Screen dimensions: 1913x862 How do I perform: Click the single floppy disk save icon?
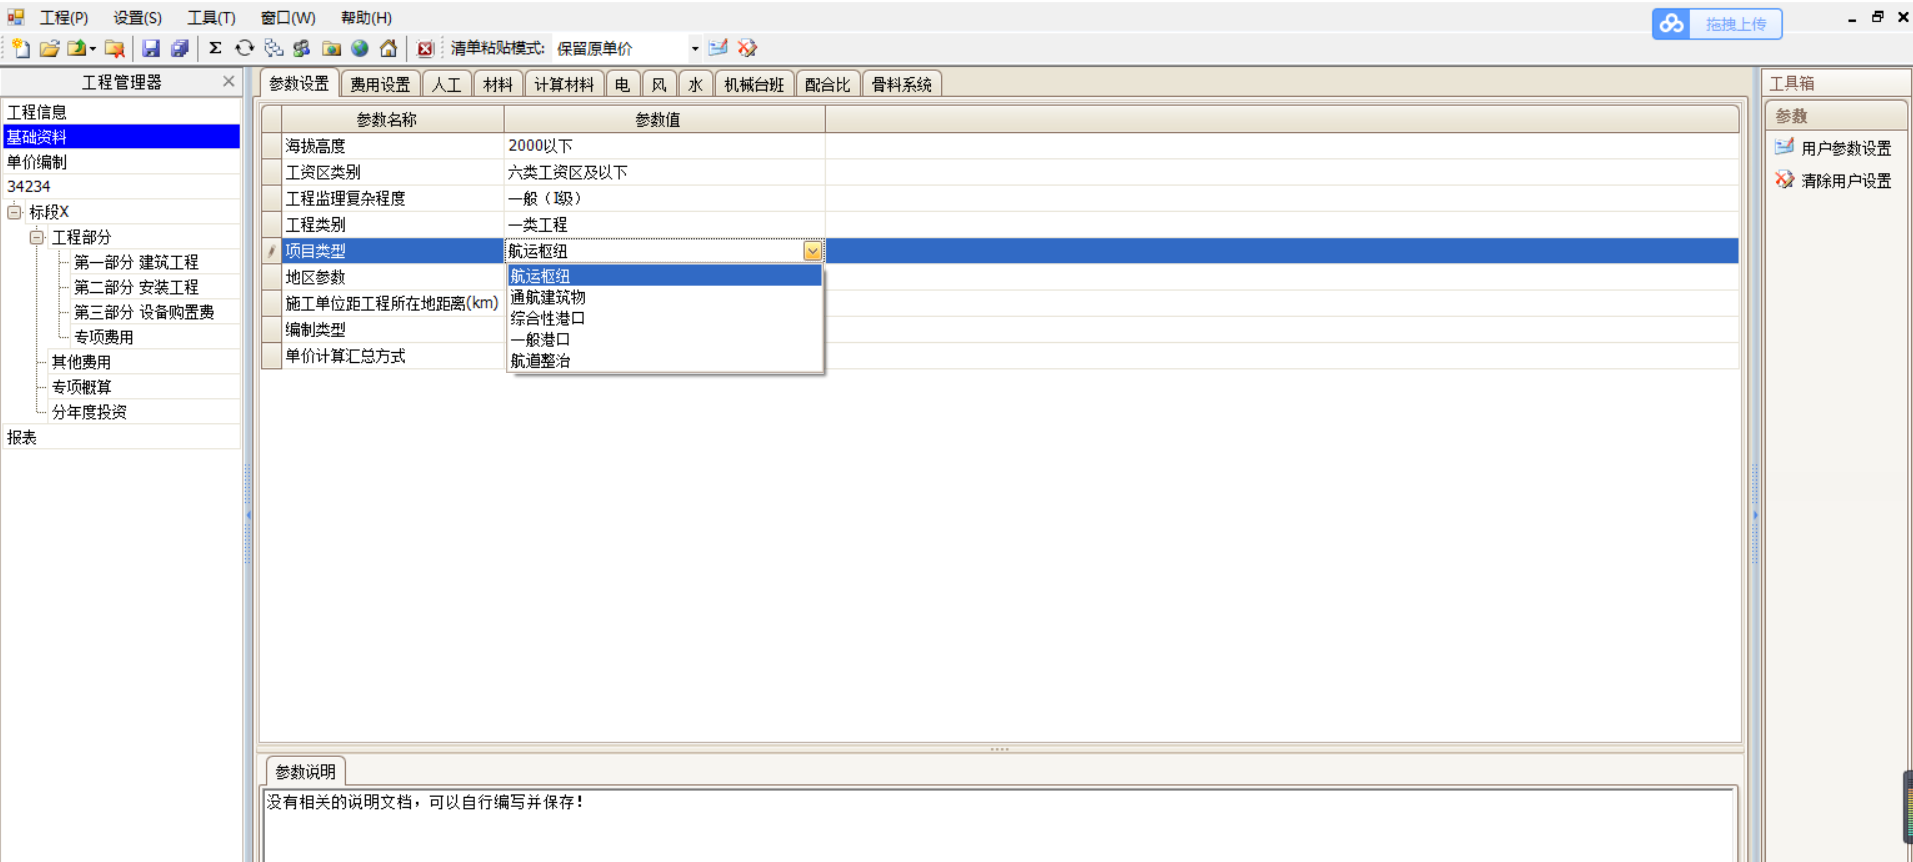[151, 48]
